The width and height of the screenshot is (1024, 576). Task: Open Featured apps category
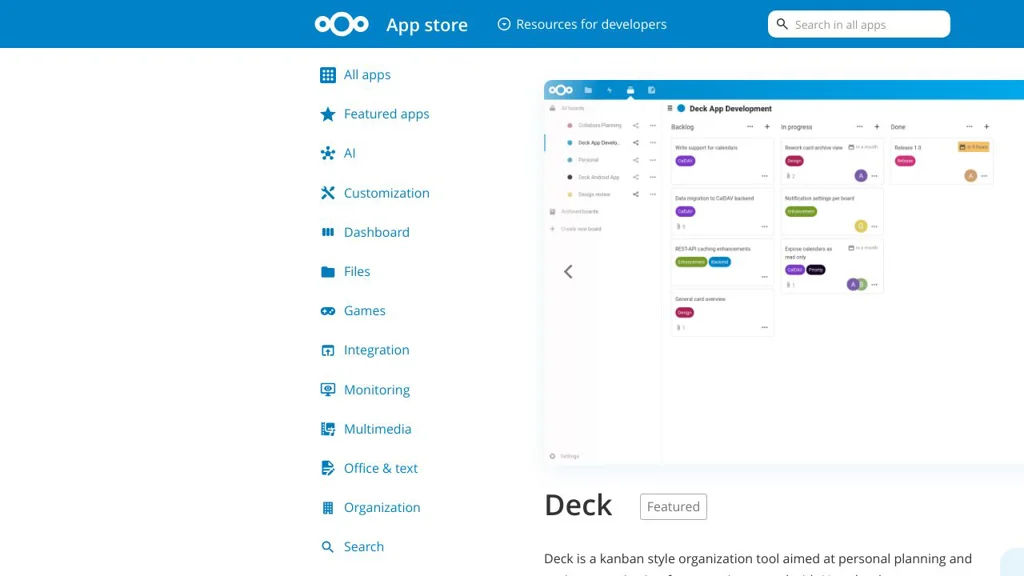387,114
